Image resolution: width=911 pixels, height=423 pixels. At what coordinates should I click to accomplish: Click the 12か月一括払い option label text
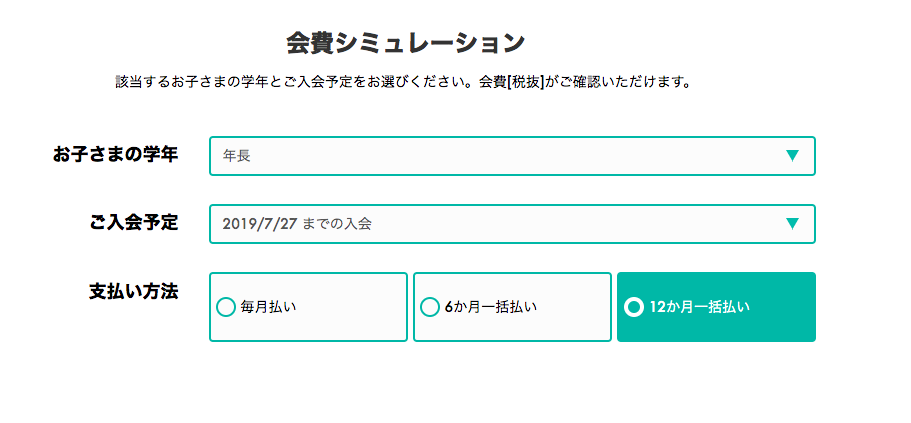click(700, 307)
